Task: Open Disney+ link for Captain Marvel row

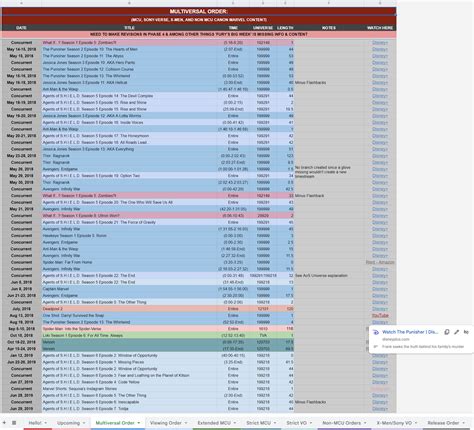Action: click(x=380, y=289)
